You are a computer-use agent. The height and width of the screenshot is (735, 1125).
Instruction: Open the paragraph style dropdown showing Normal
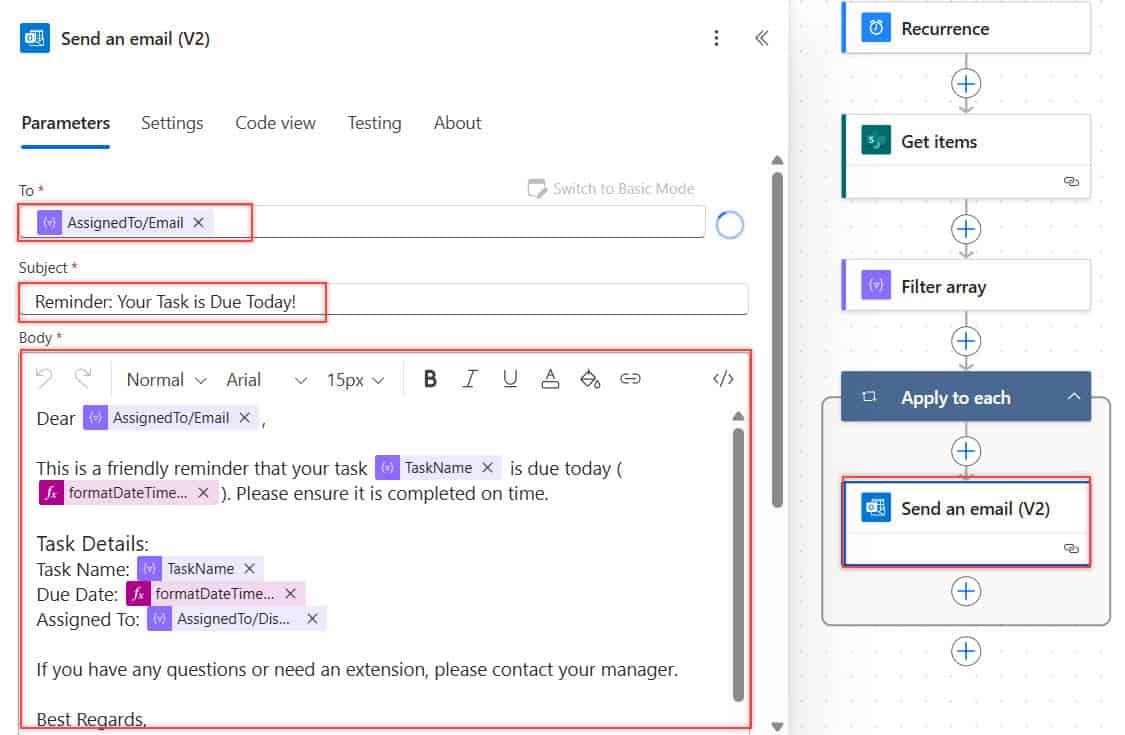(165, 379)
